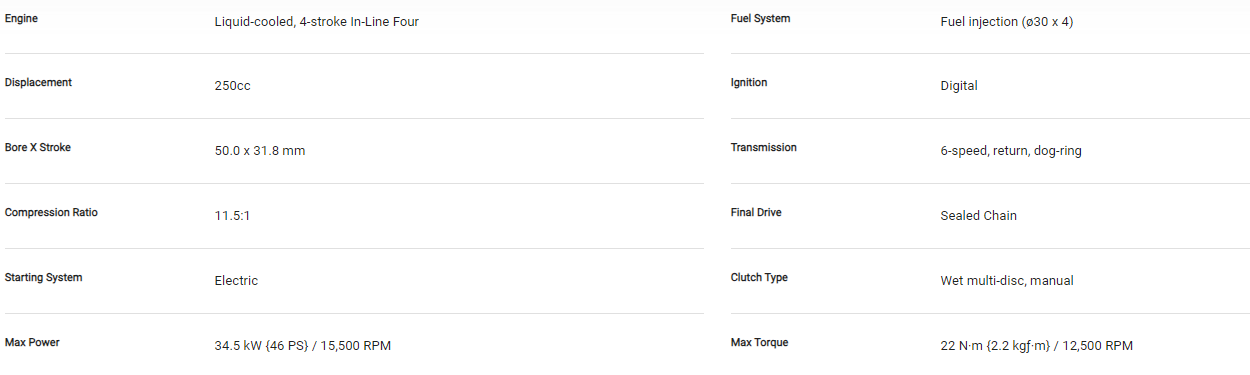1250x375 pixels.
Task: Select the Ignition label
Action: click(749, 82)
